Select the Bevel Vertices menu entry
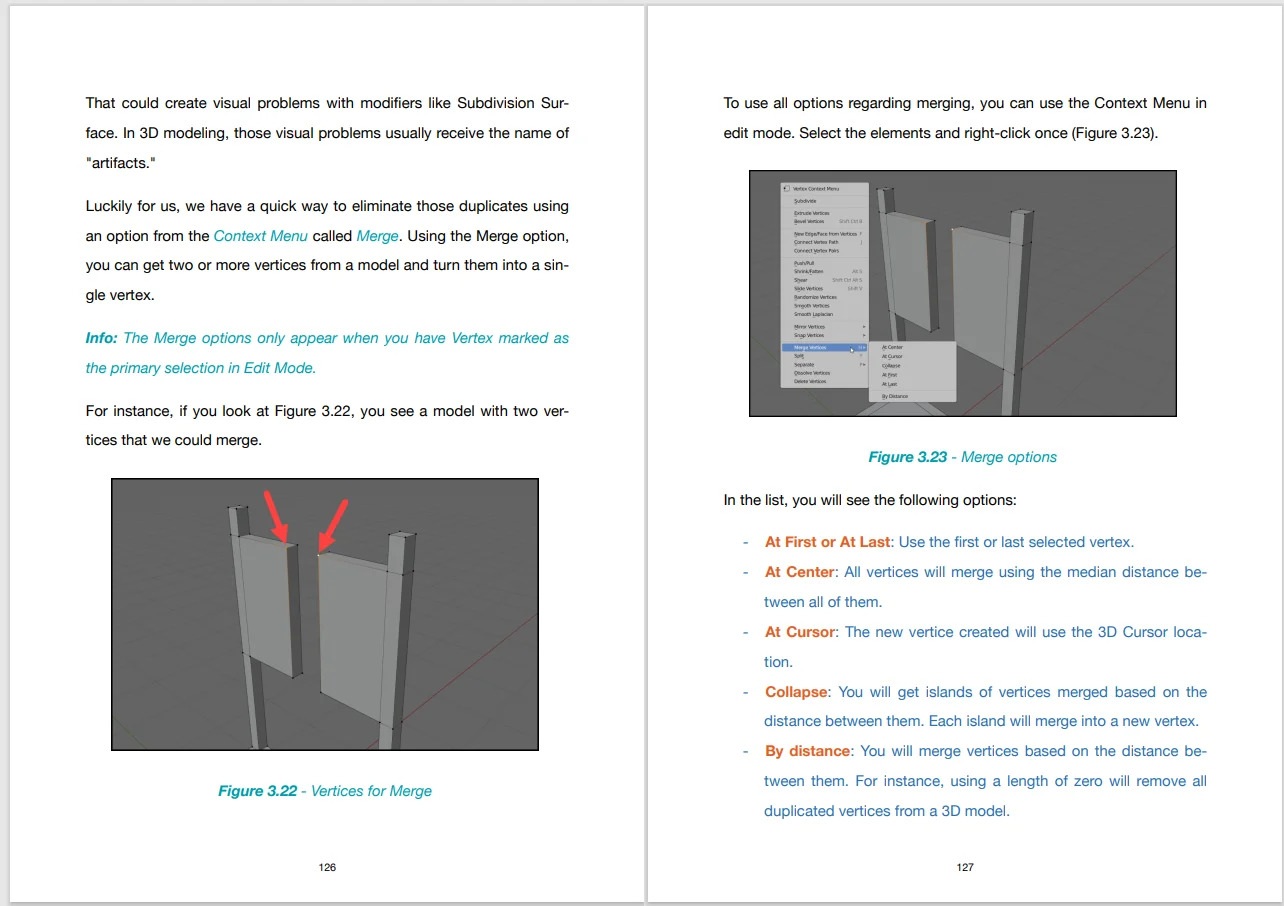Image resolution: width=1284 pixels, height=906 pixels. [x=809, y=221]
